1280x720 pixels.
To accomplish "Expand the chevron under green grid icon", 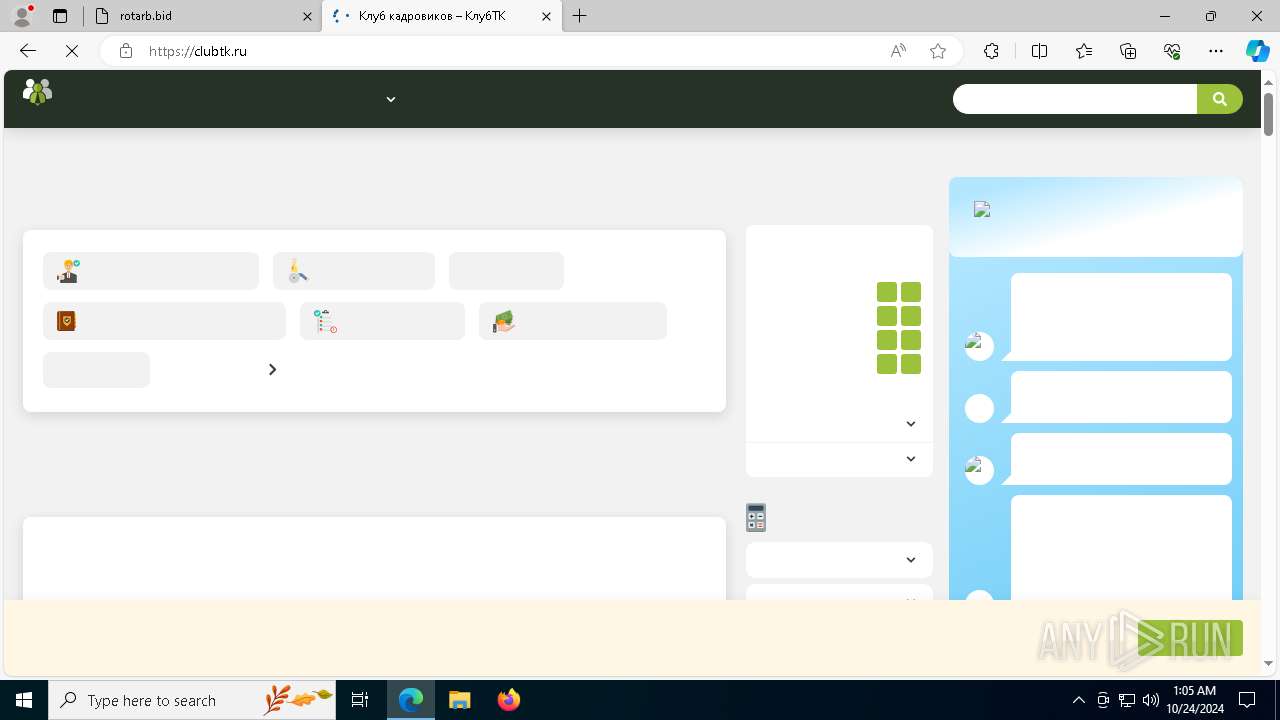I will pyautogui.click(x=911, y=424).
